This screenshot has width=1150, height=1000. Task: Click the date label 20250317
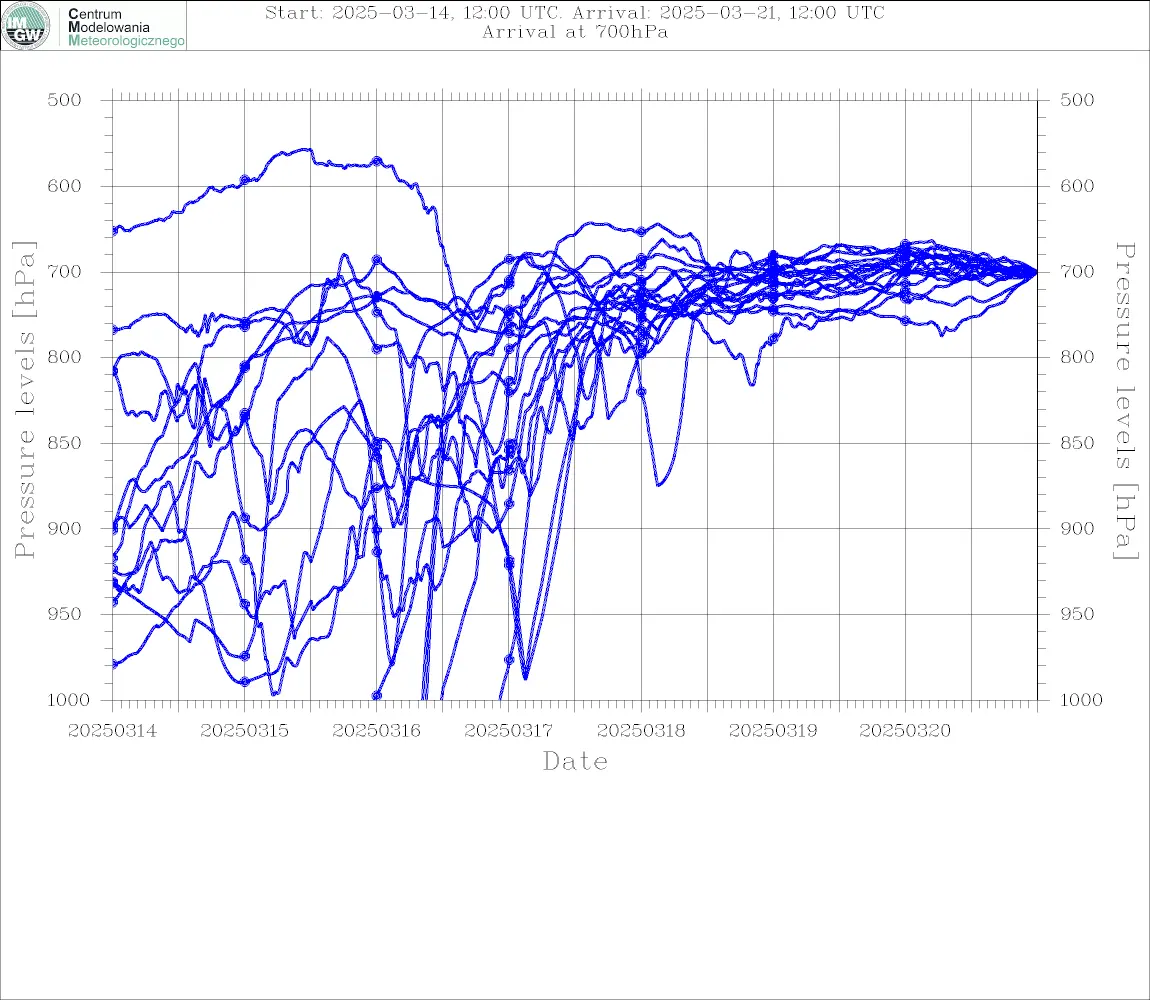click(508, 731)
